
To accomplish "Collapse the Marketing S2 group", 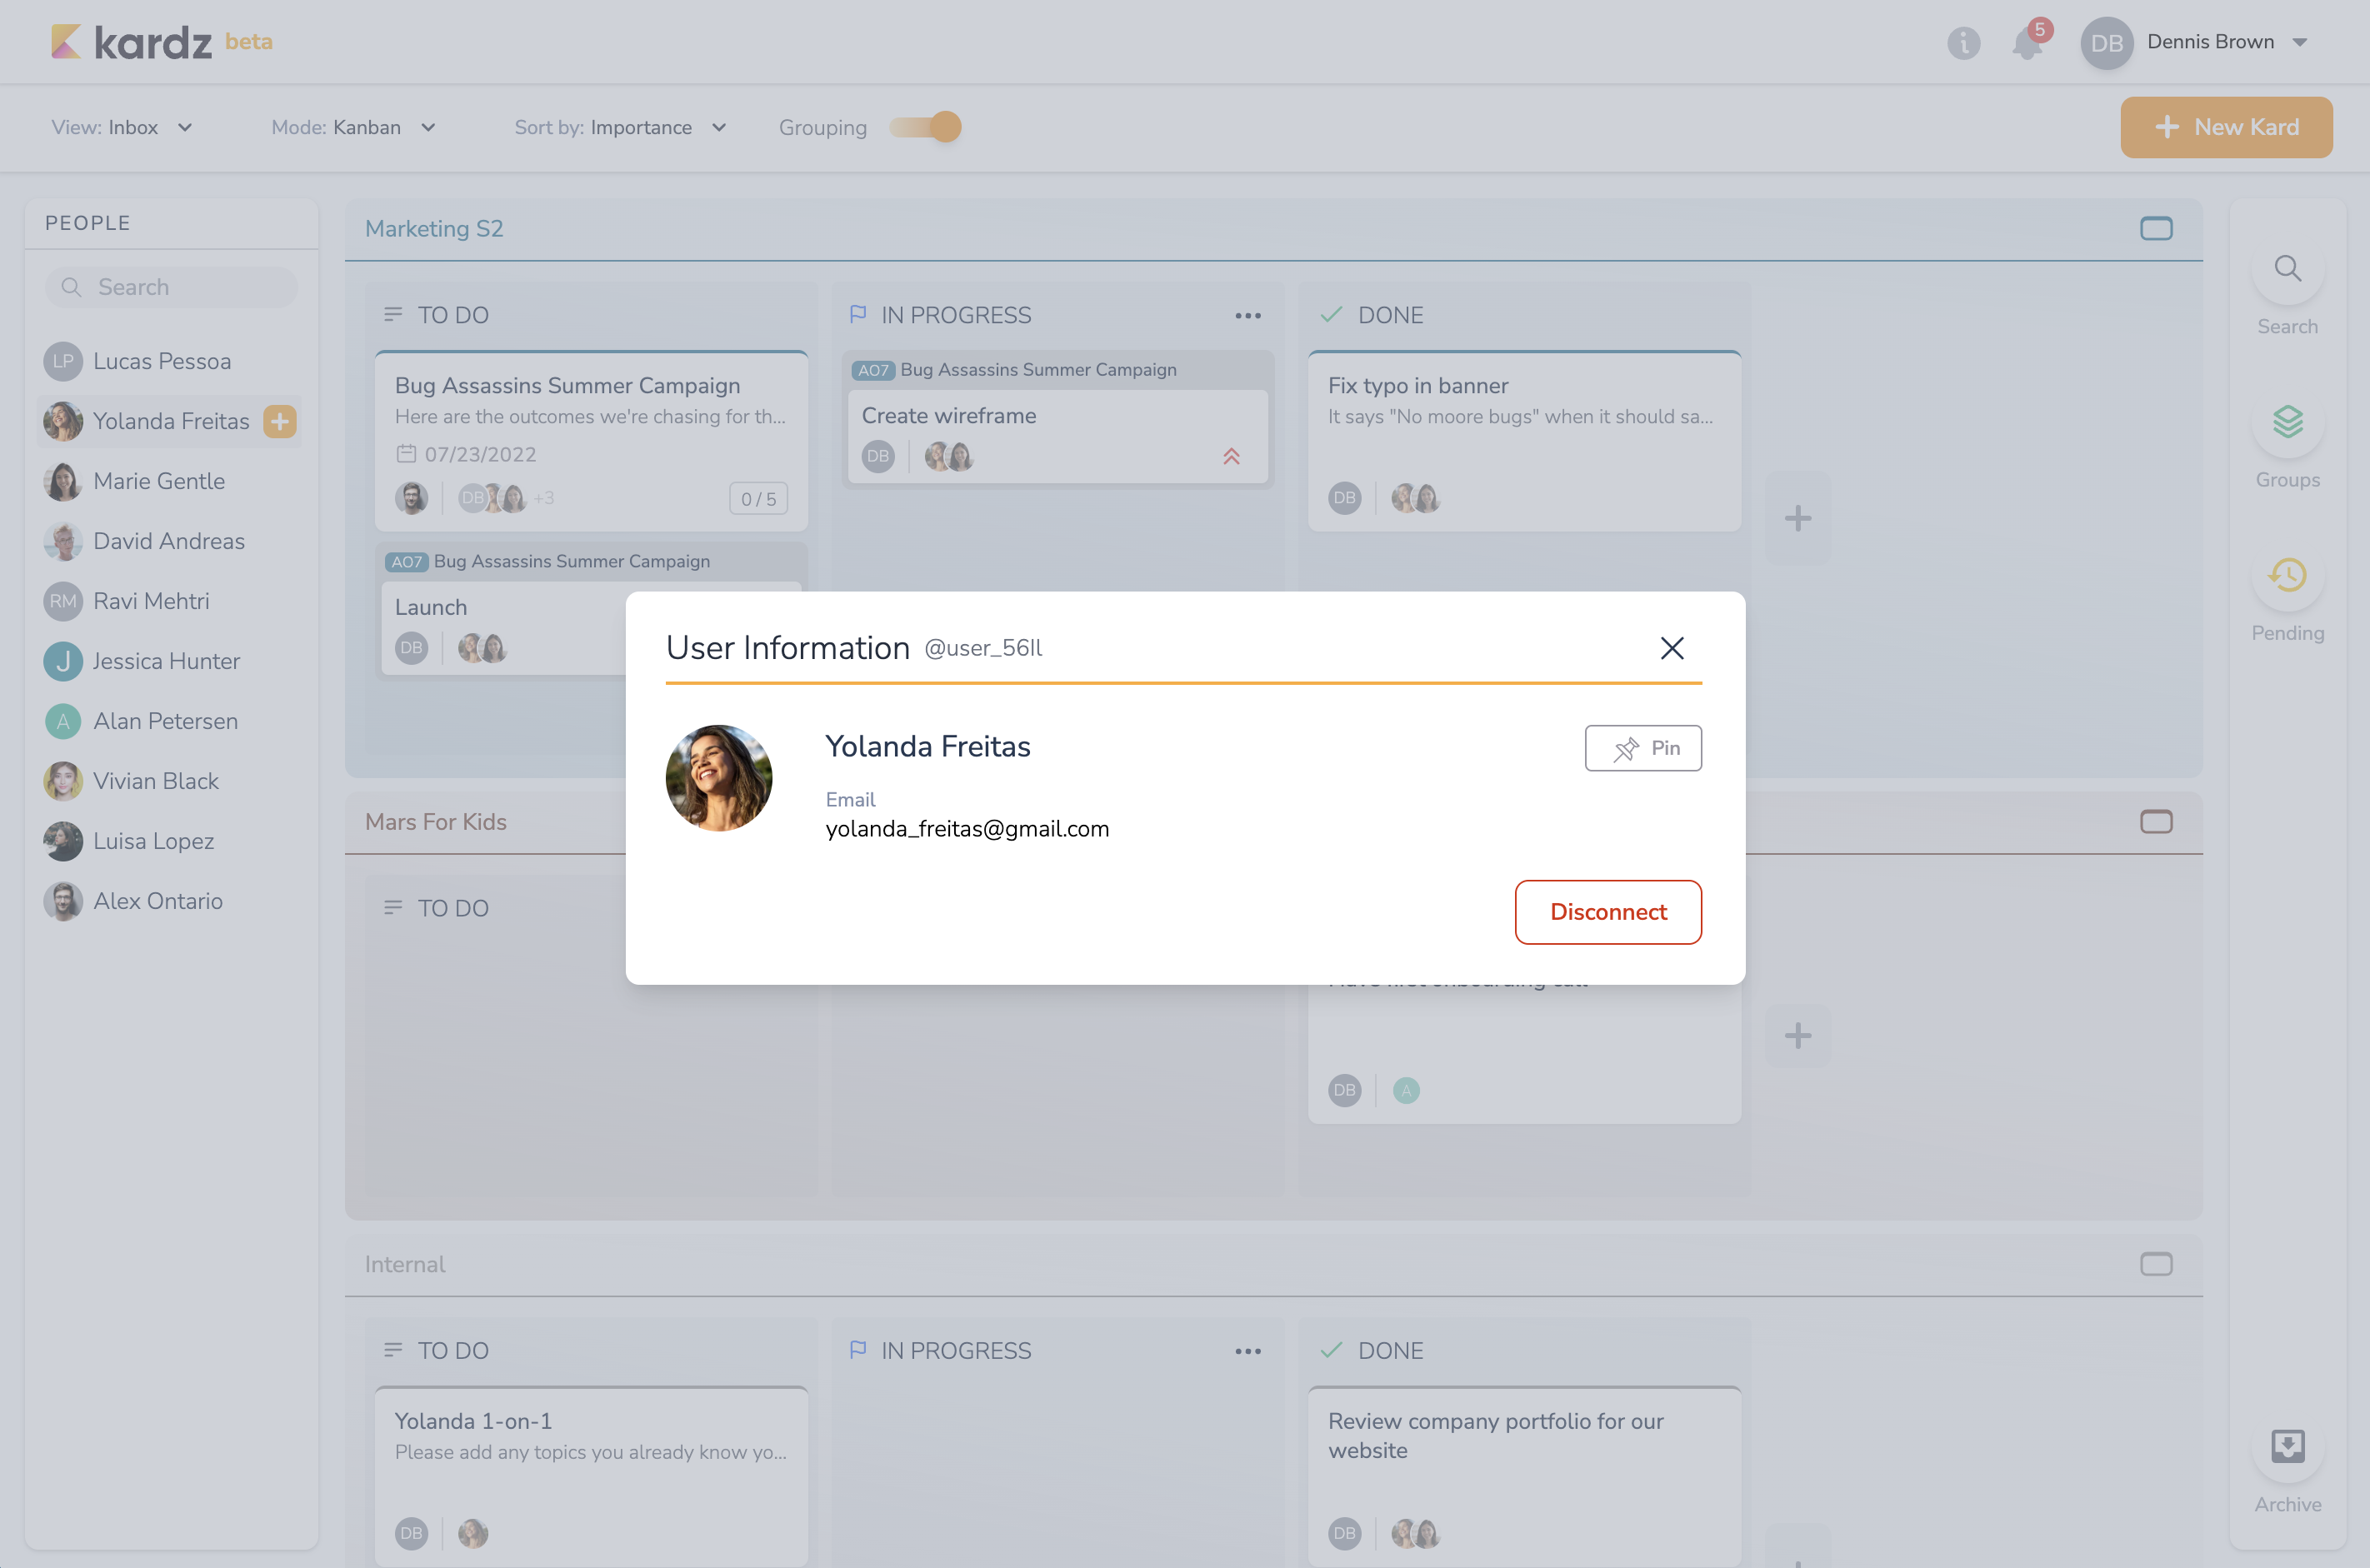I will pyautogui.click(x=2156, y=229).
